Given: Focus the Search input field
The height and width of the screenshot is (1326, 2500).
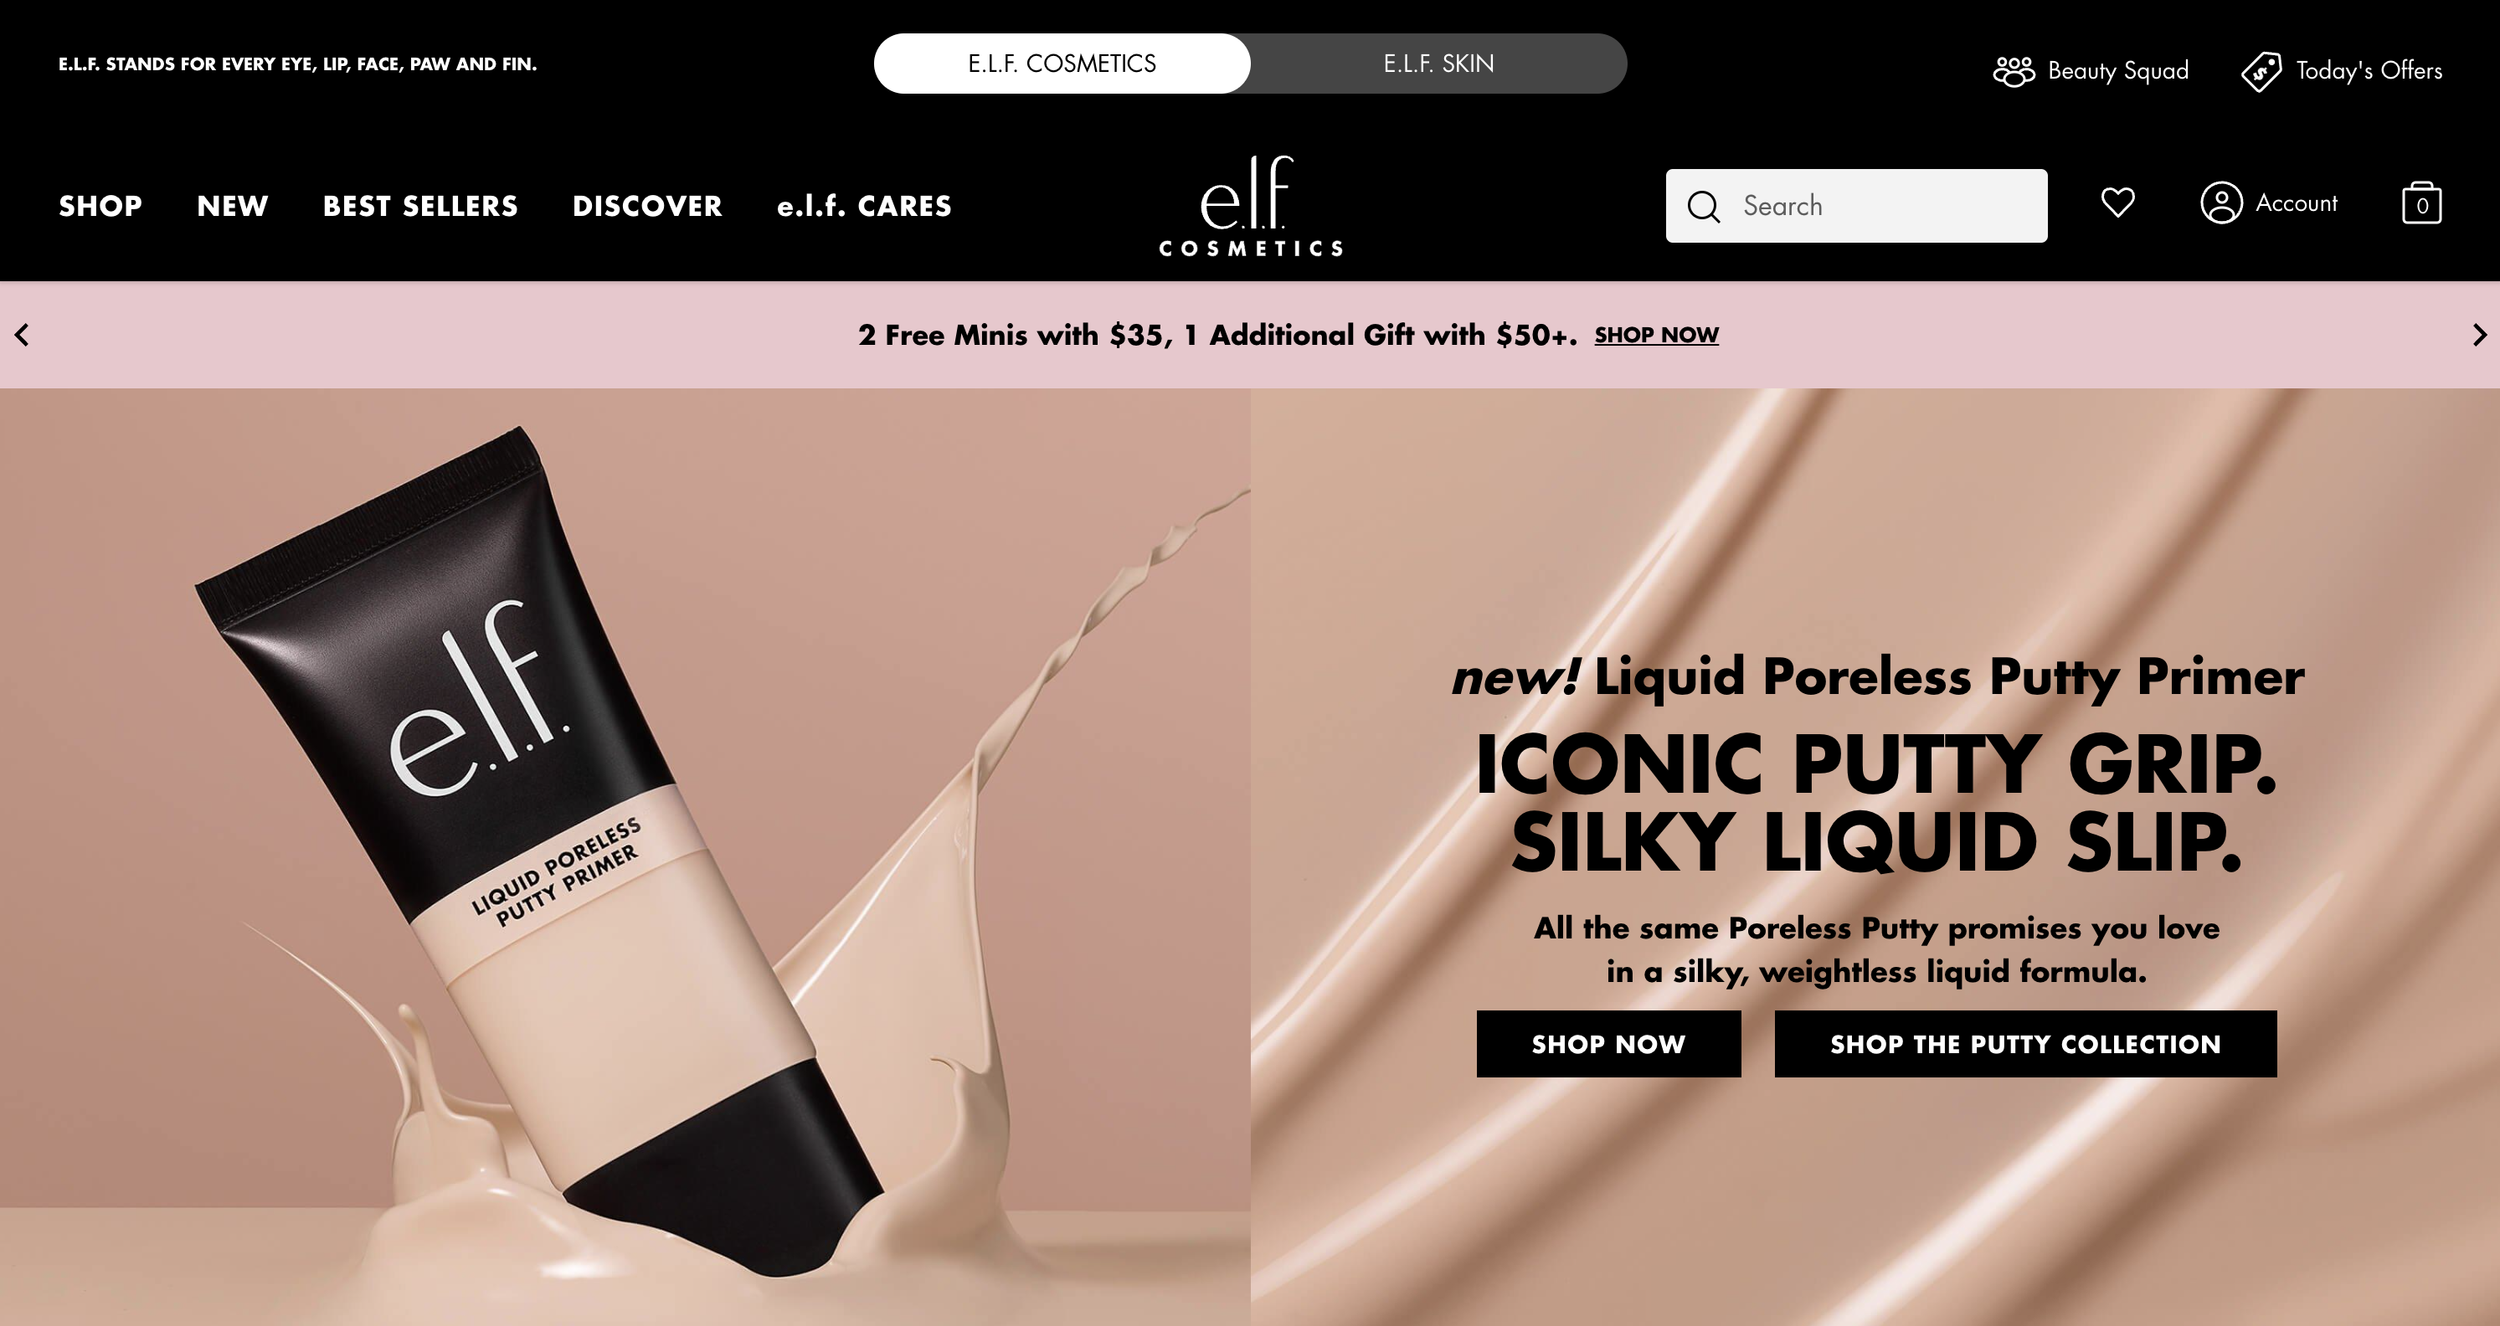Looking at the screenshot, I should (x=1856, y=206).
